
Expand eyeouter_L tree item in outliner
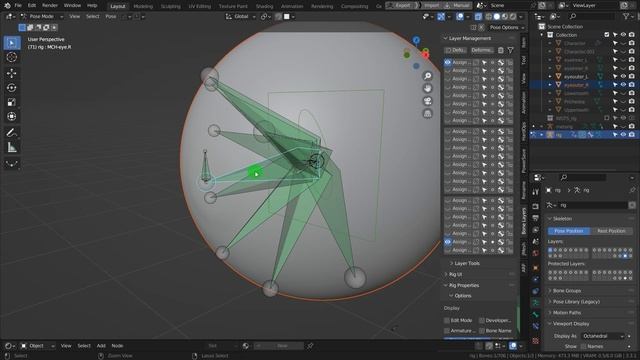tap(550, 76)
